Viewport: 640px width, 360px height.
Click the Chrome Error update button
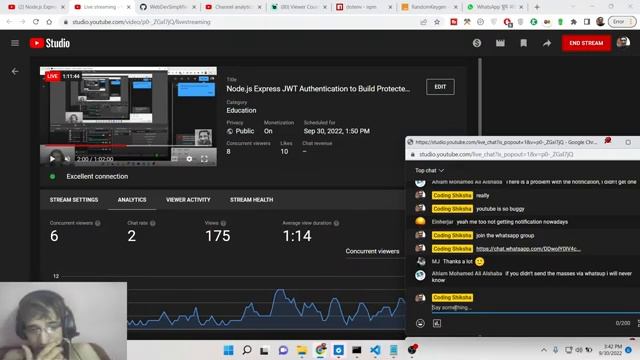(x=622, y=22)
